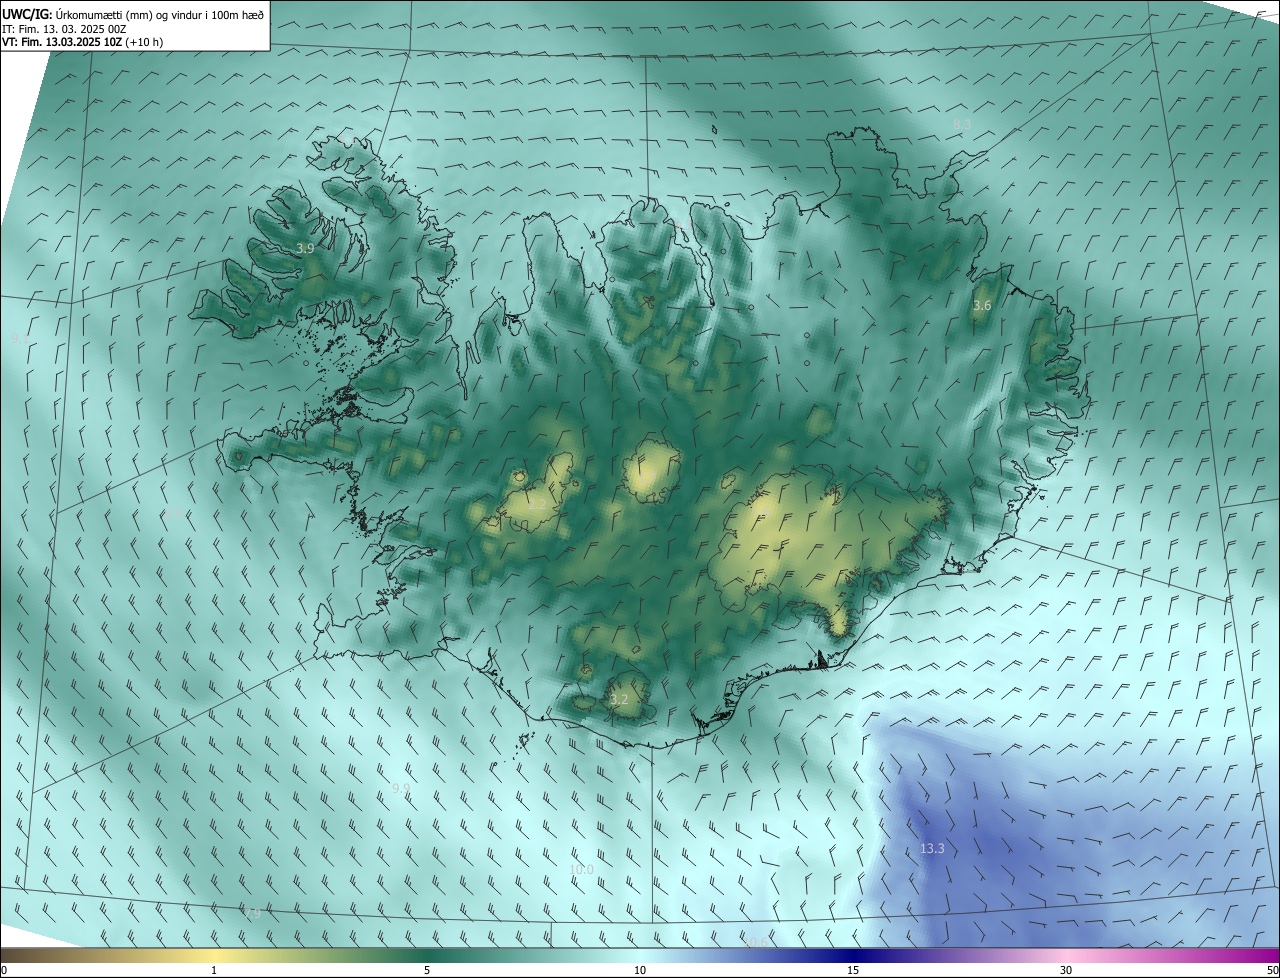Click the 7.9 value label on the map
This screenshot has width=1280, height=978.
click(x=252, y=913)
